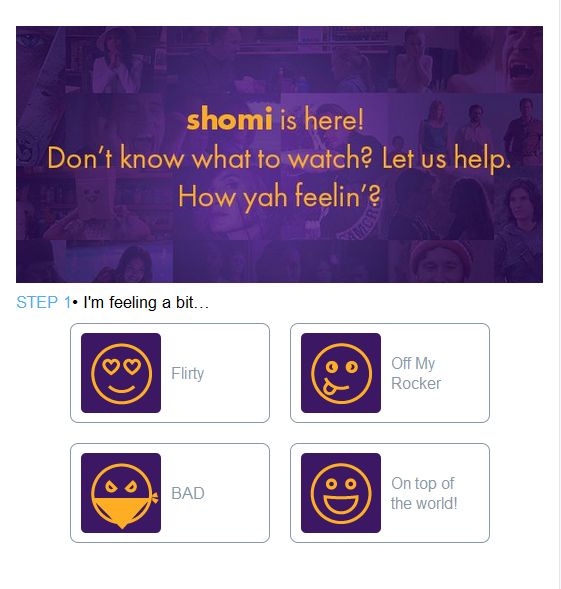Click the vertical scrollbar on right edge

[560, 294]
